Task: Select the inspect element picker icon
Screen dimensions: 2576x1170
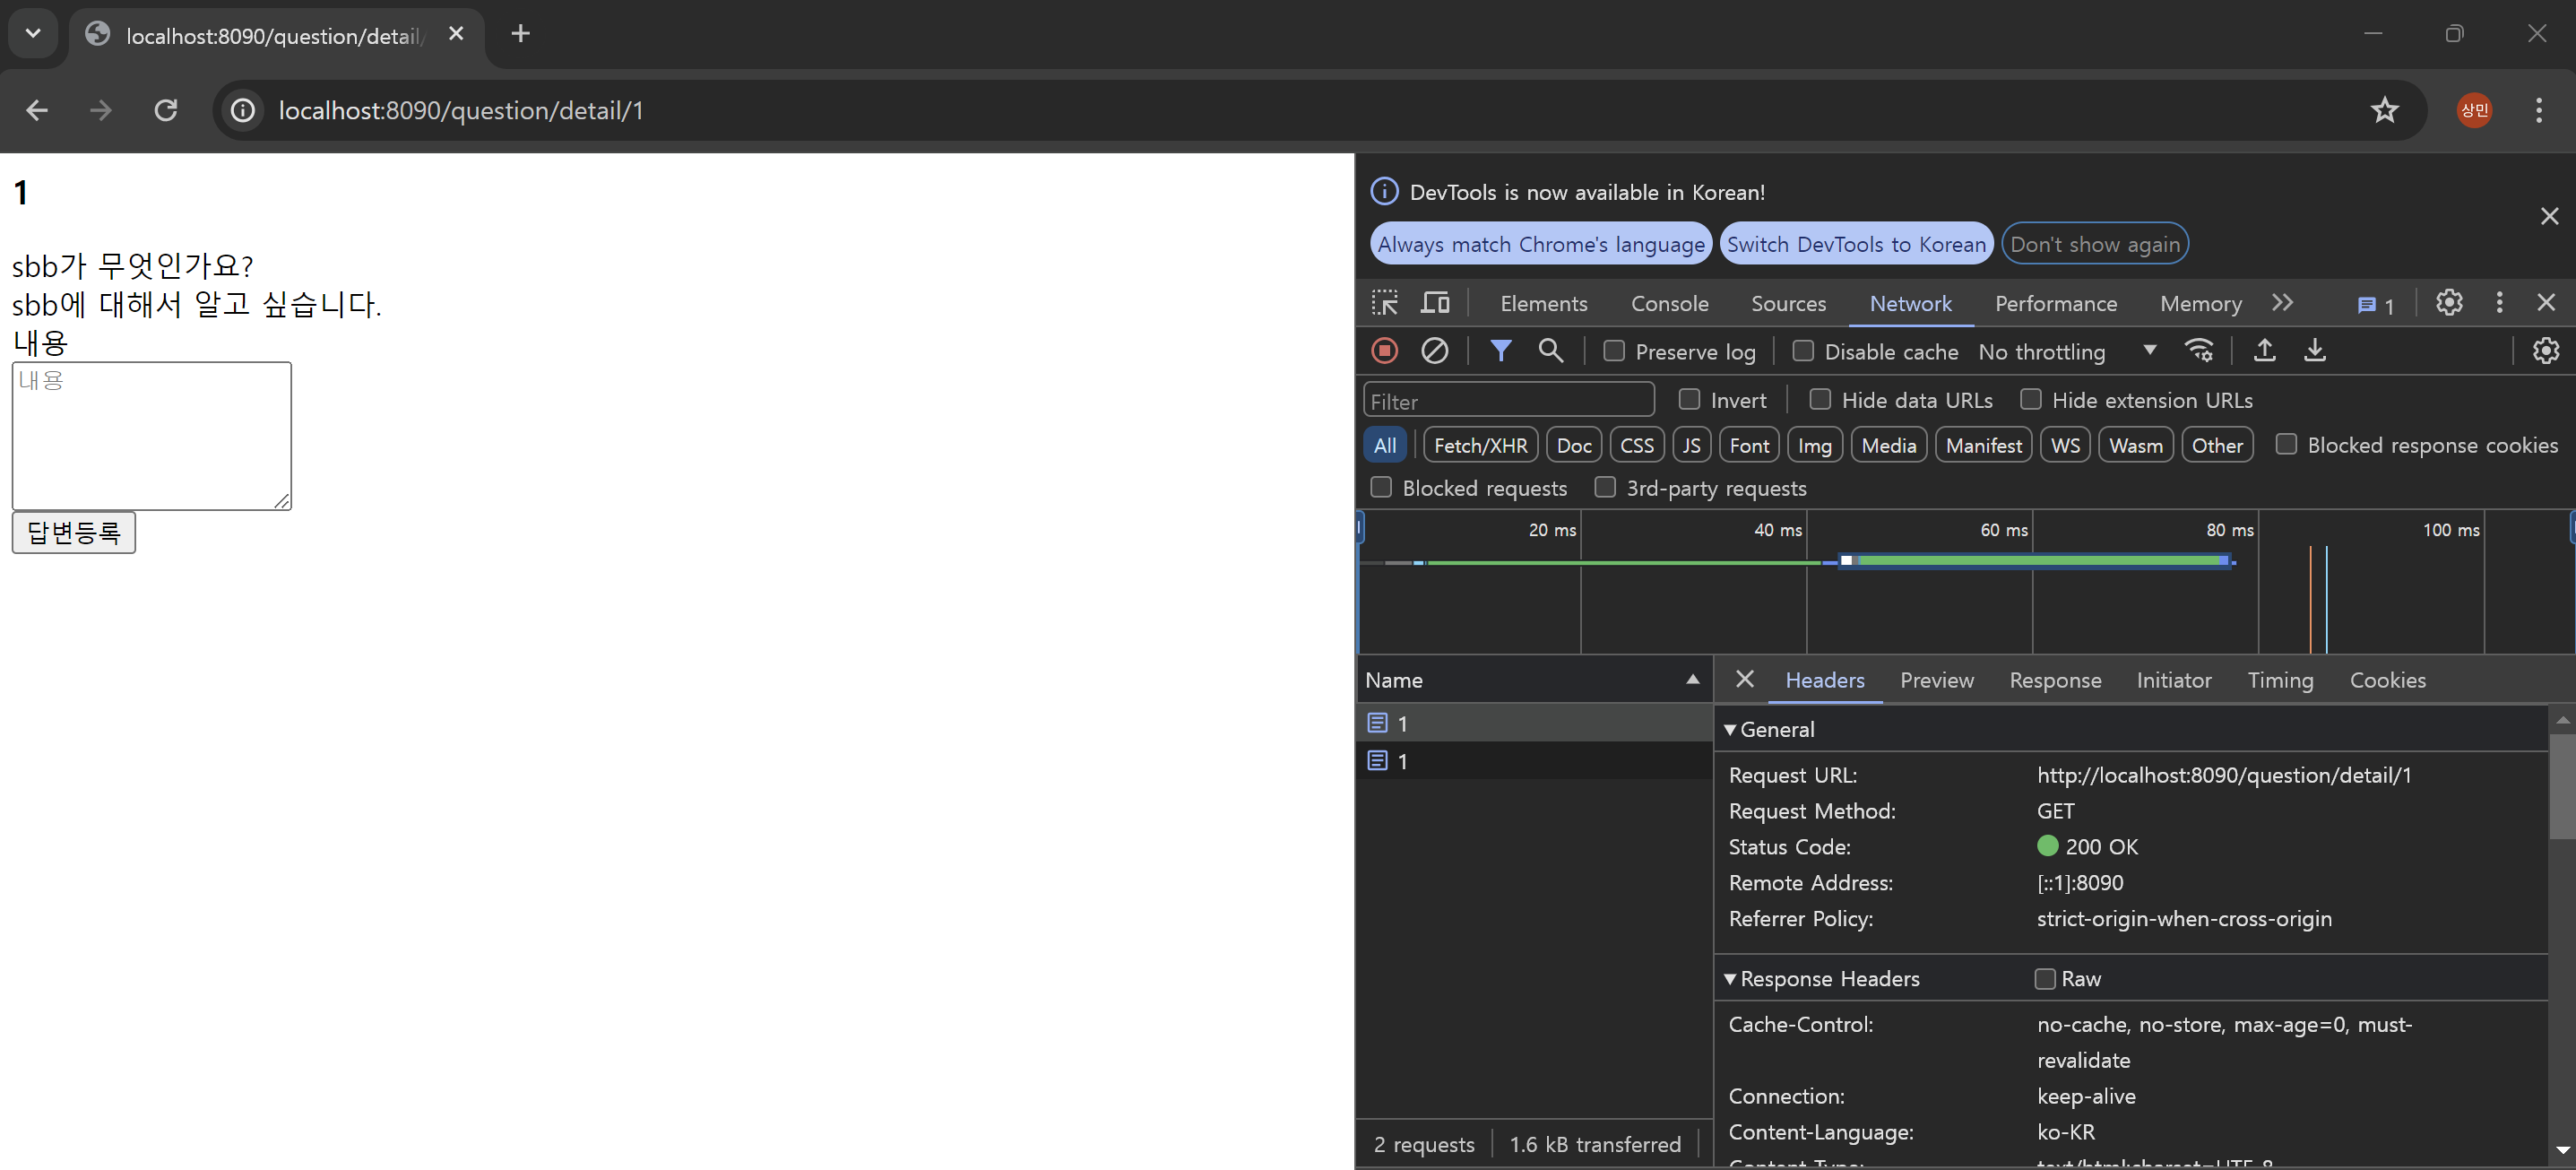Action: click(x=1385, y=303)
